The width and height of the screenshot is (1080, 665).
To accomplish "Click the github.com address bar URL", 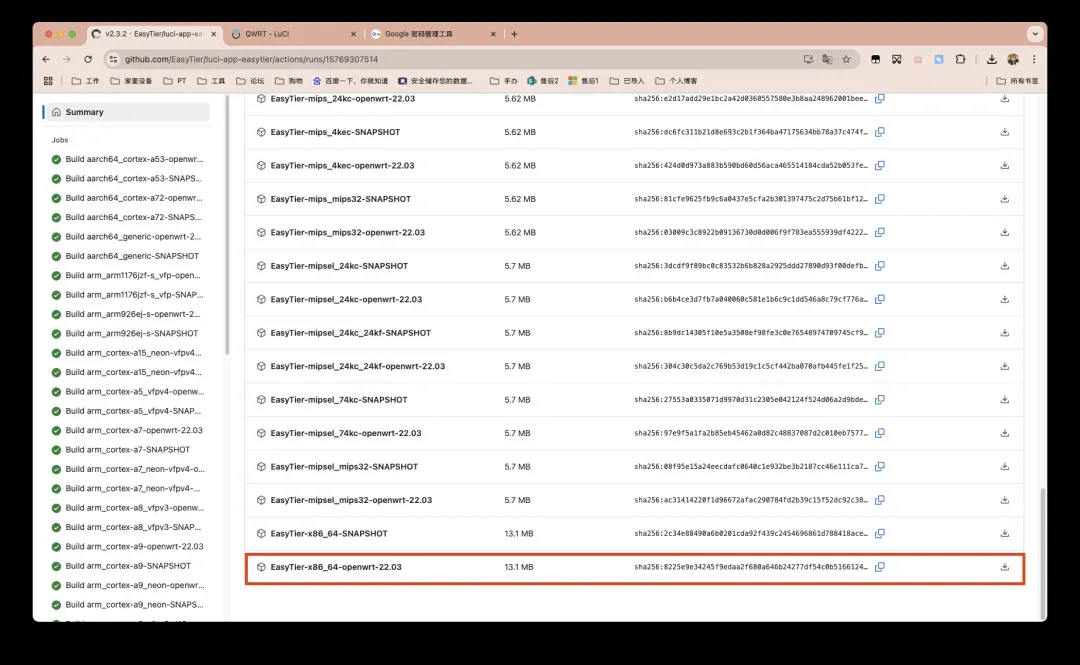I will (x=251, y=59).
